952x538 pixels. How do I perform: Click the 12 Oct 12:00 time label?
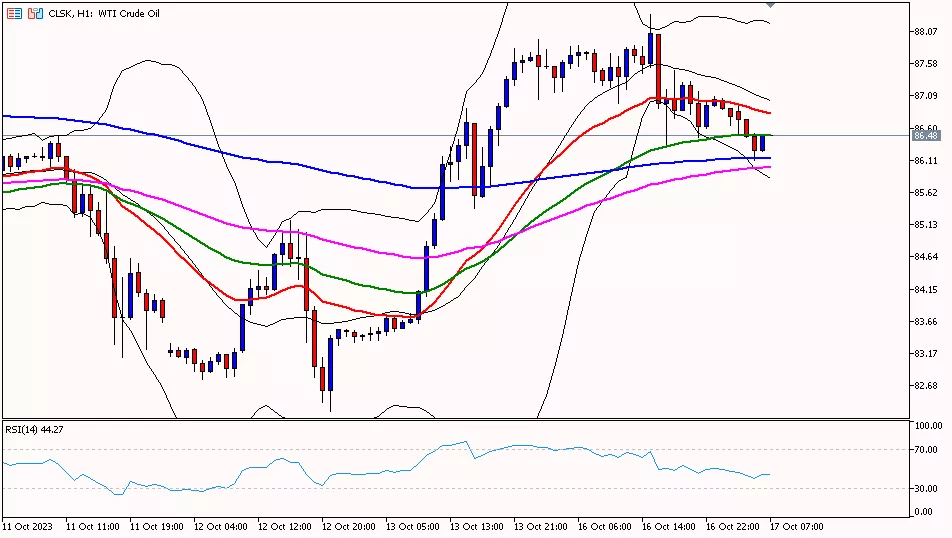point(283,526)
